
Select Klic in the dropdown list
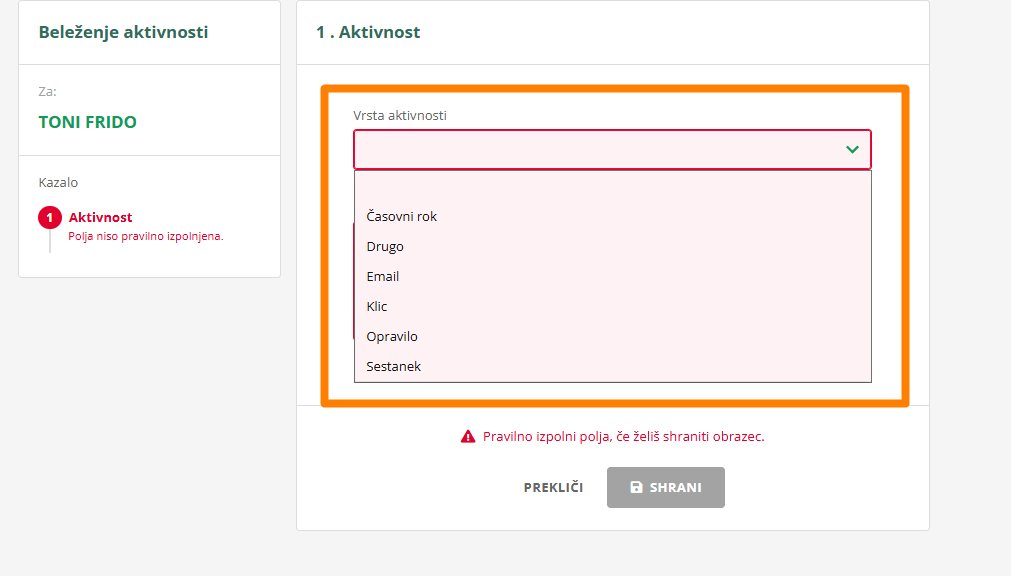[377, 306]
